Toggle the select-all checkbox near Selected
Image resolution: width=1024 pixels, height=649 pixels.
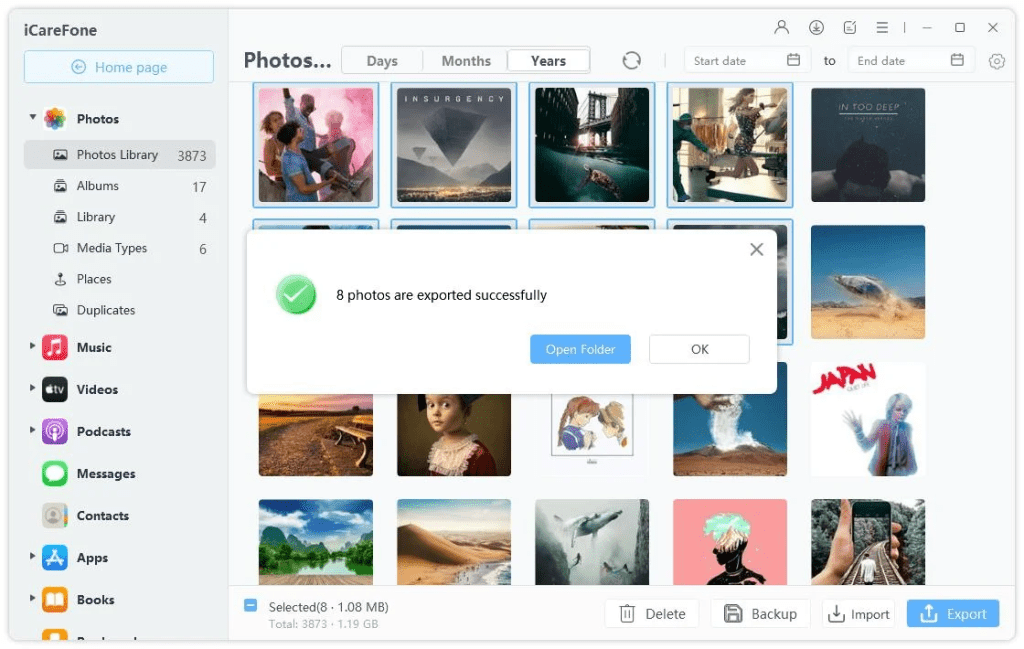coord(251,606)
